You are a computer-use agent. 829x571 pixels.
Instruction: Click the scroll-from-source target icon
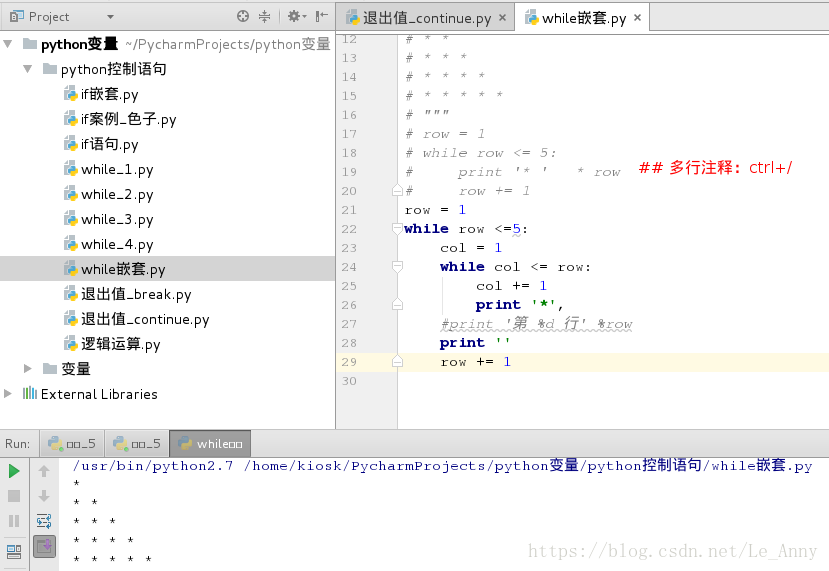click(243, 16)
